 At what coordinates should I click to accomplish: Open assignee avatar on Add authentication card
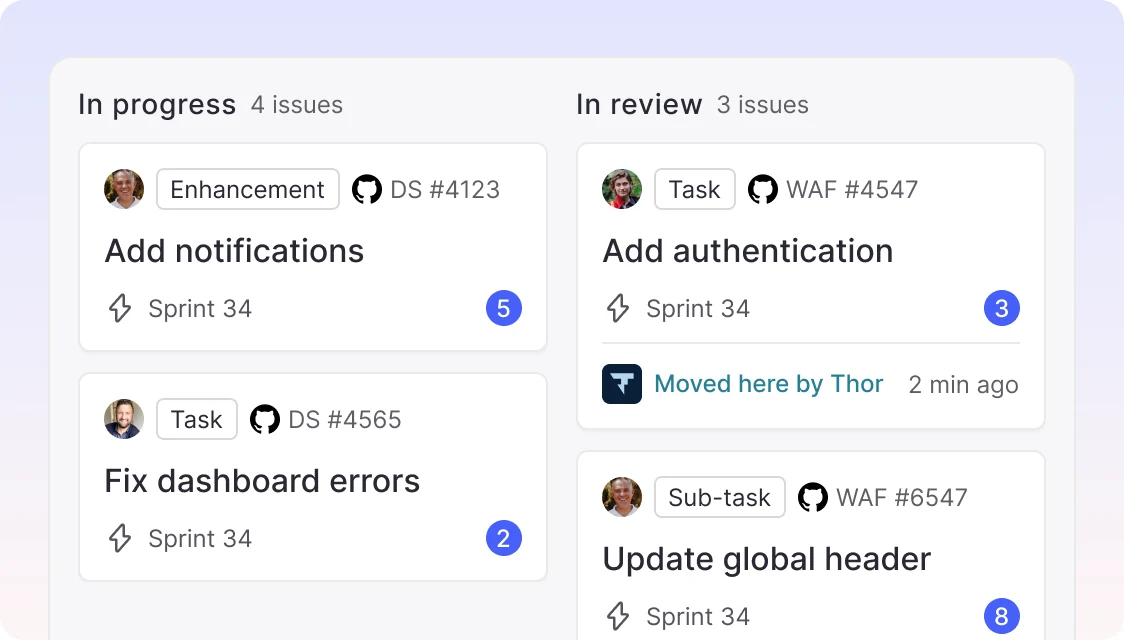pyautogui.click(x=621, y=189)
